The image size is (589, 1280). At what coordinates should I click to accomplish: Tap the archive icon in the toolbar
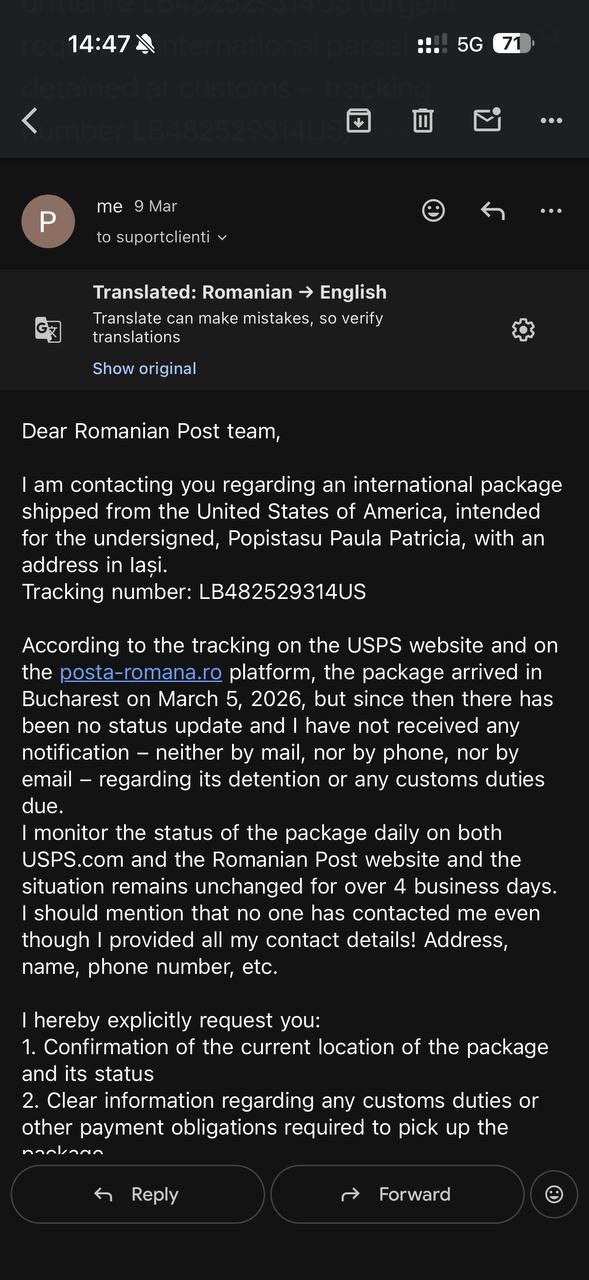click(x=358, y=119)
